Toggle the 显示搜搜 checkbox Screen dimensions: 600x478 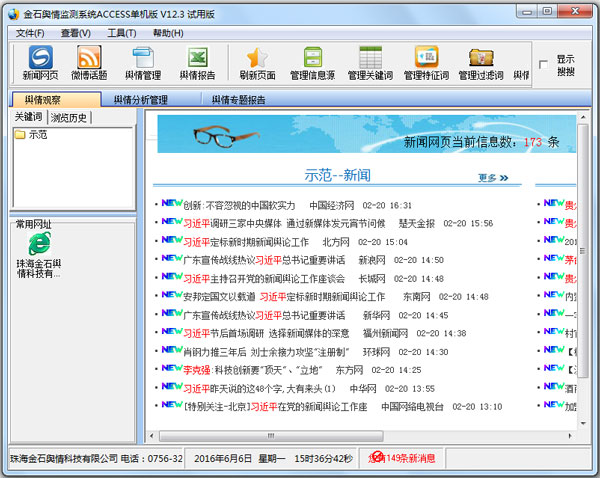click(543, 65)
